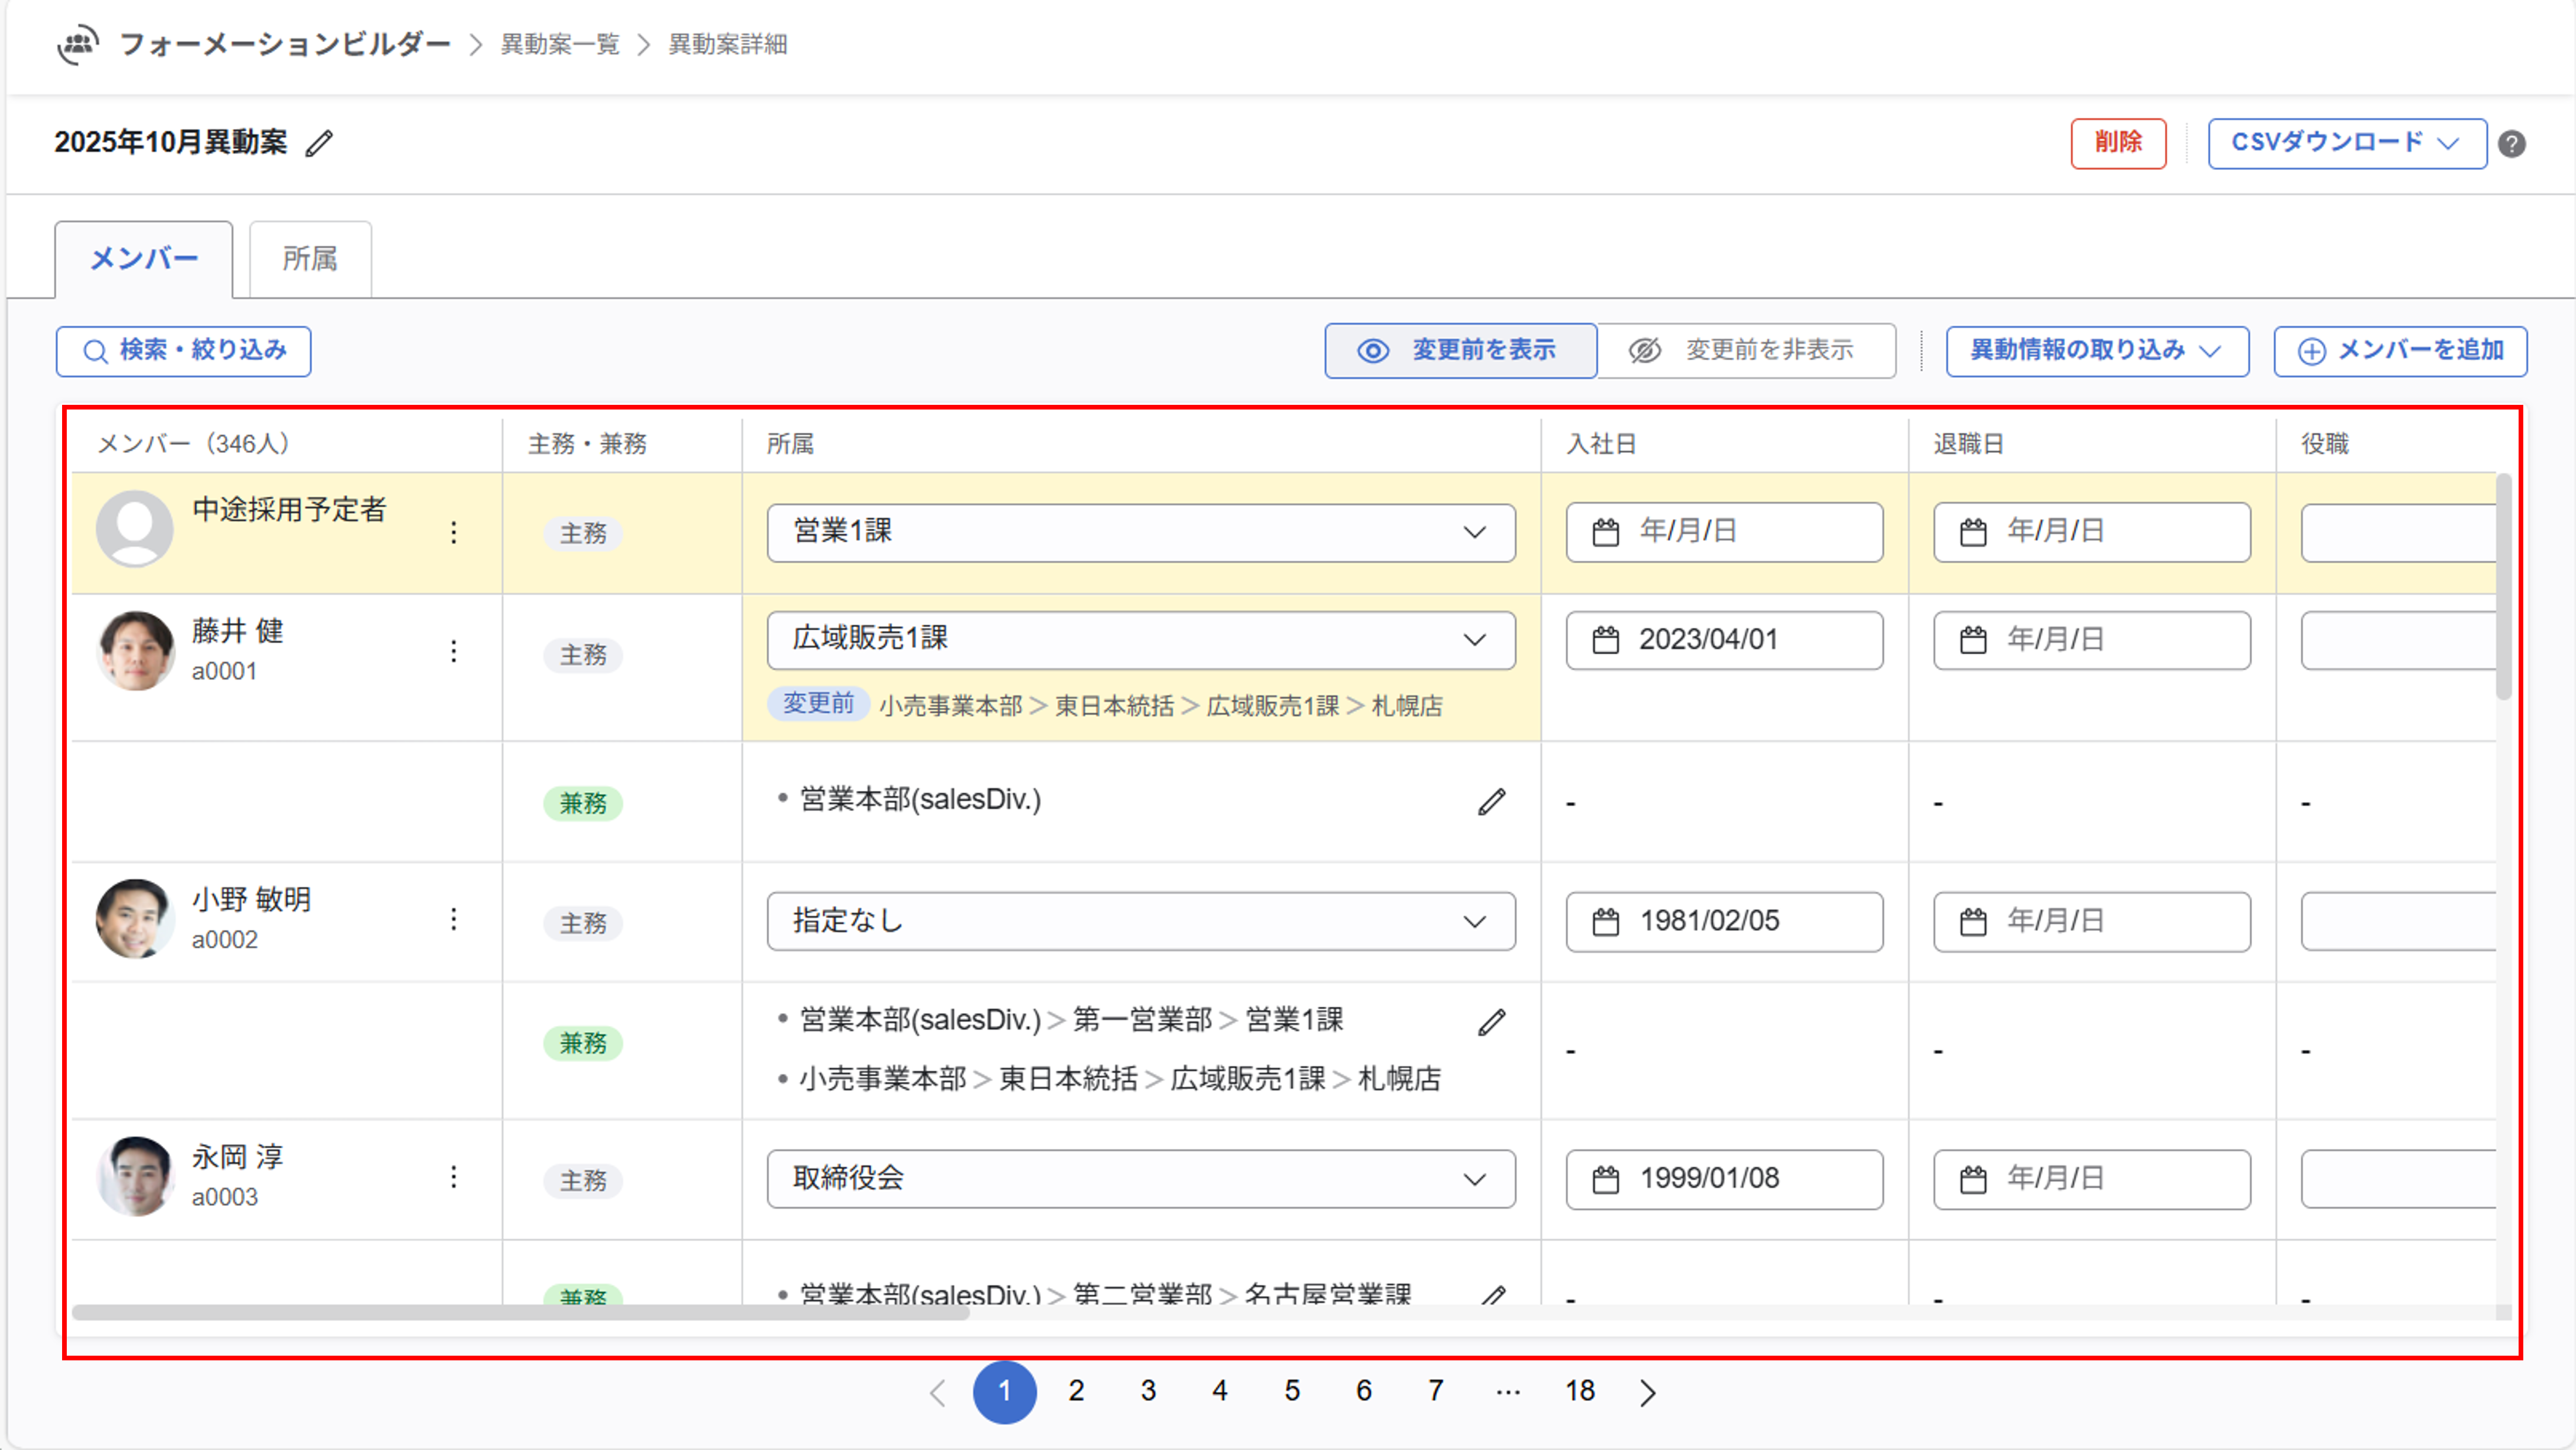Click the Formation Builder logo icon
This screenshot has width=2576, height=1450.
click(78, 44)
